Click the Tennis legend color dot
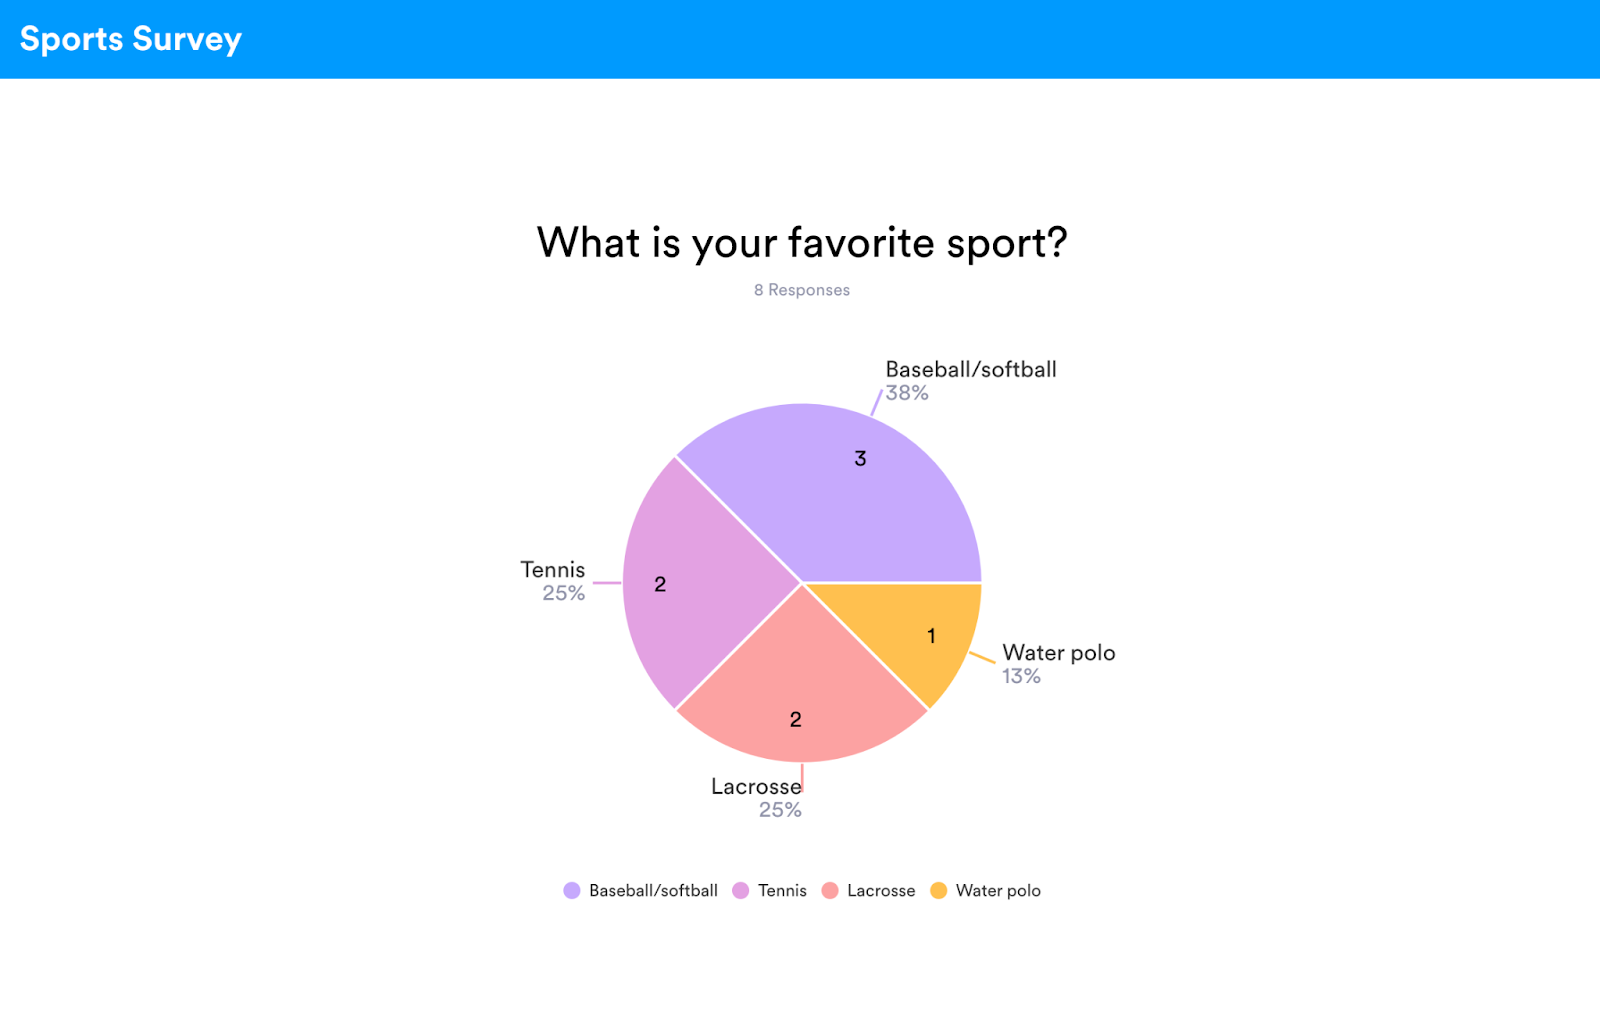This screenshot has height=1020, width=1600. 741,891
